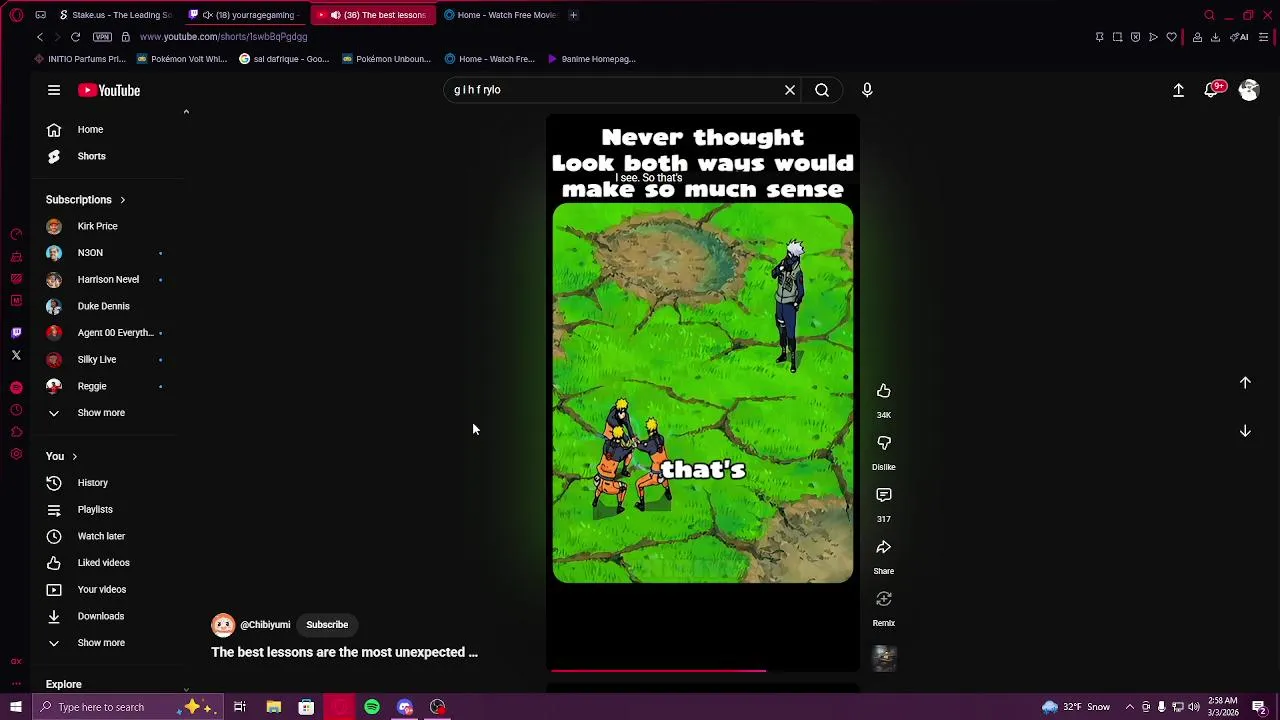This screenshot has width=1280, height=720.
Task: Pause the playing Short video
Action: point(703,393)
